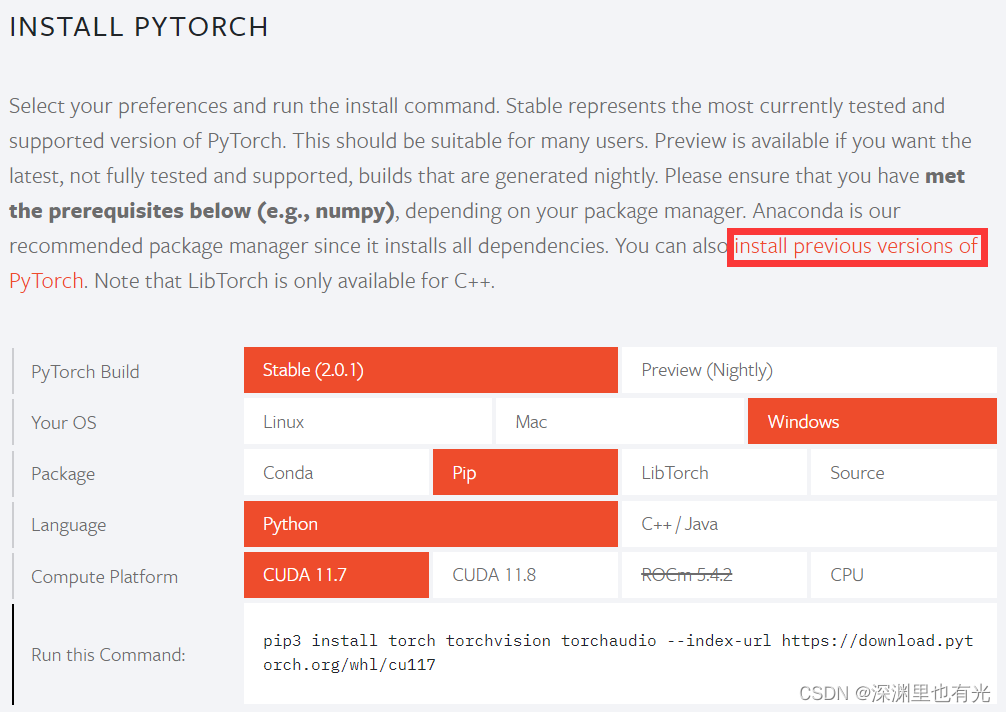Pick Conda as the package manager

tap(336, 472)
